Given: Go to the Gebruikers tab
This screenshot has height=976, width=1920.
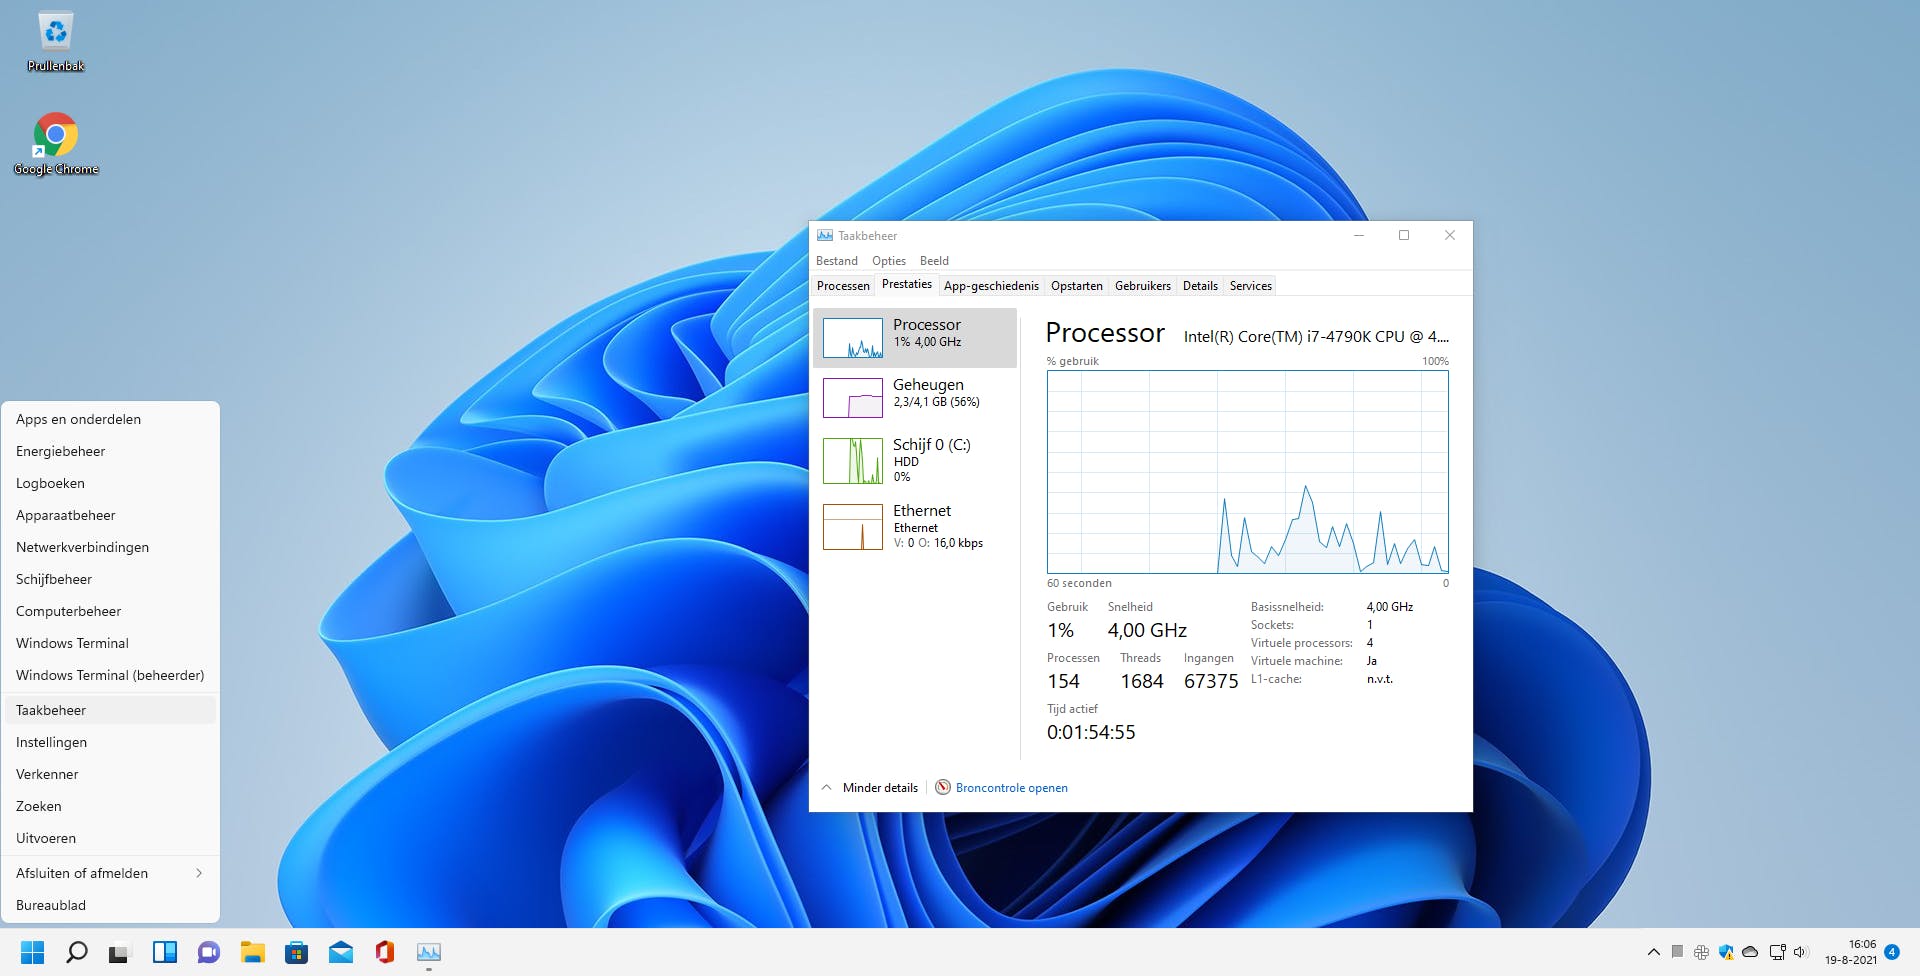Looking at the screenshot, I should tap(1143, 286).
